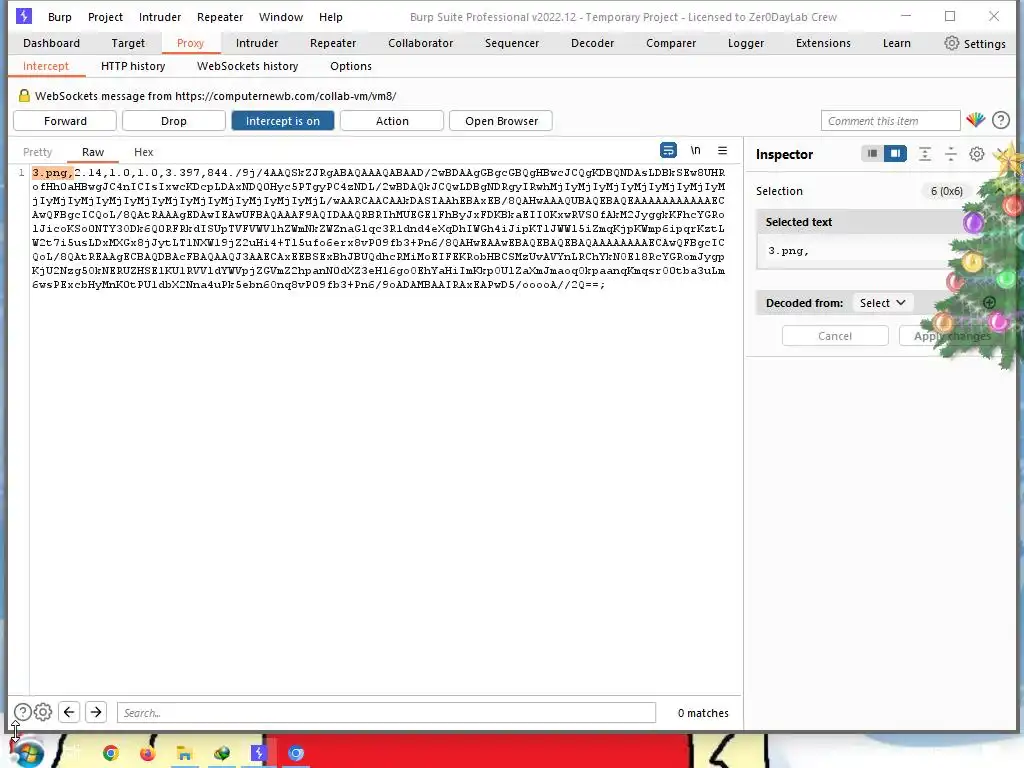The height and width of the screenshot is (768, 1024).
Task: Open the Collaborator tab
Action: click(x=421, y=43)
